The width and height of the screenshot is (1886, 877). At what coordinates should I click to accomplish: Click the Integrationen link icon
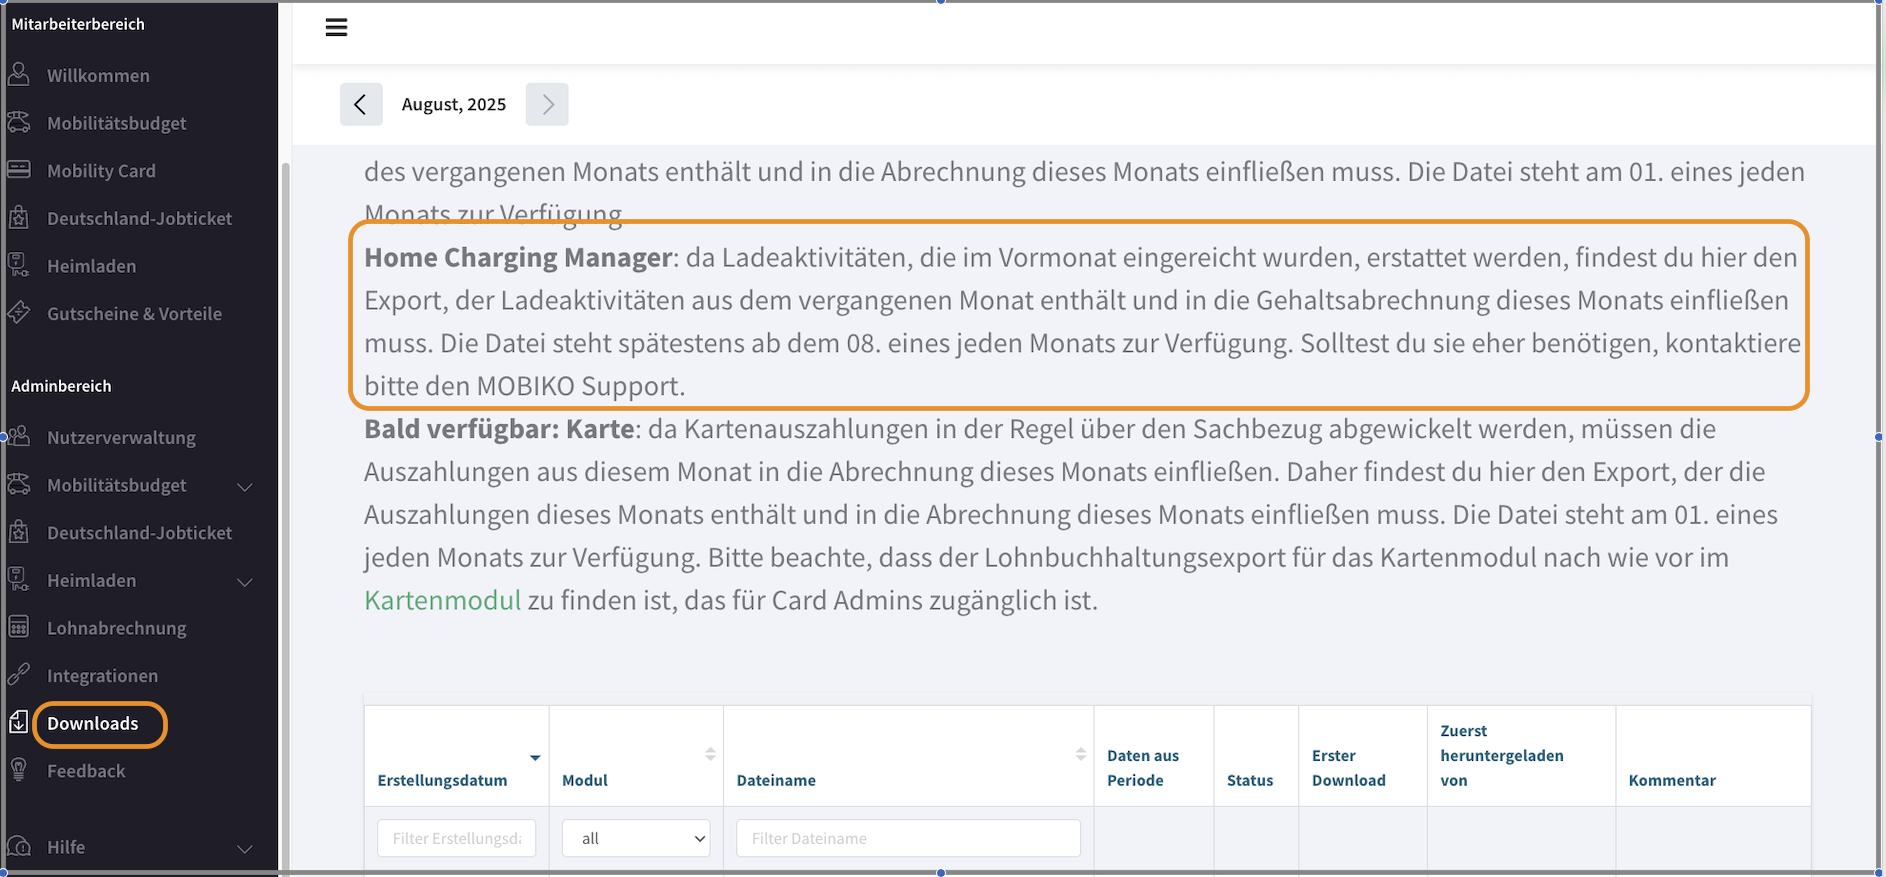[19, 675]
